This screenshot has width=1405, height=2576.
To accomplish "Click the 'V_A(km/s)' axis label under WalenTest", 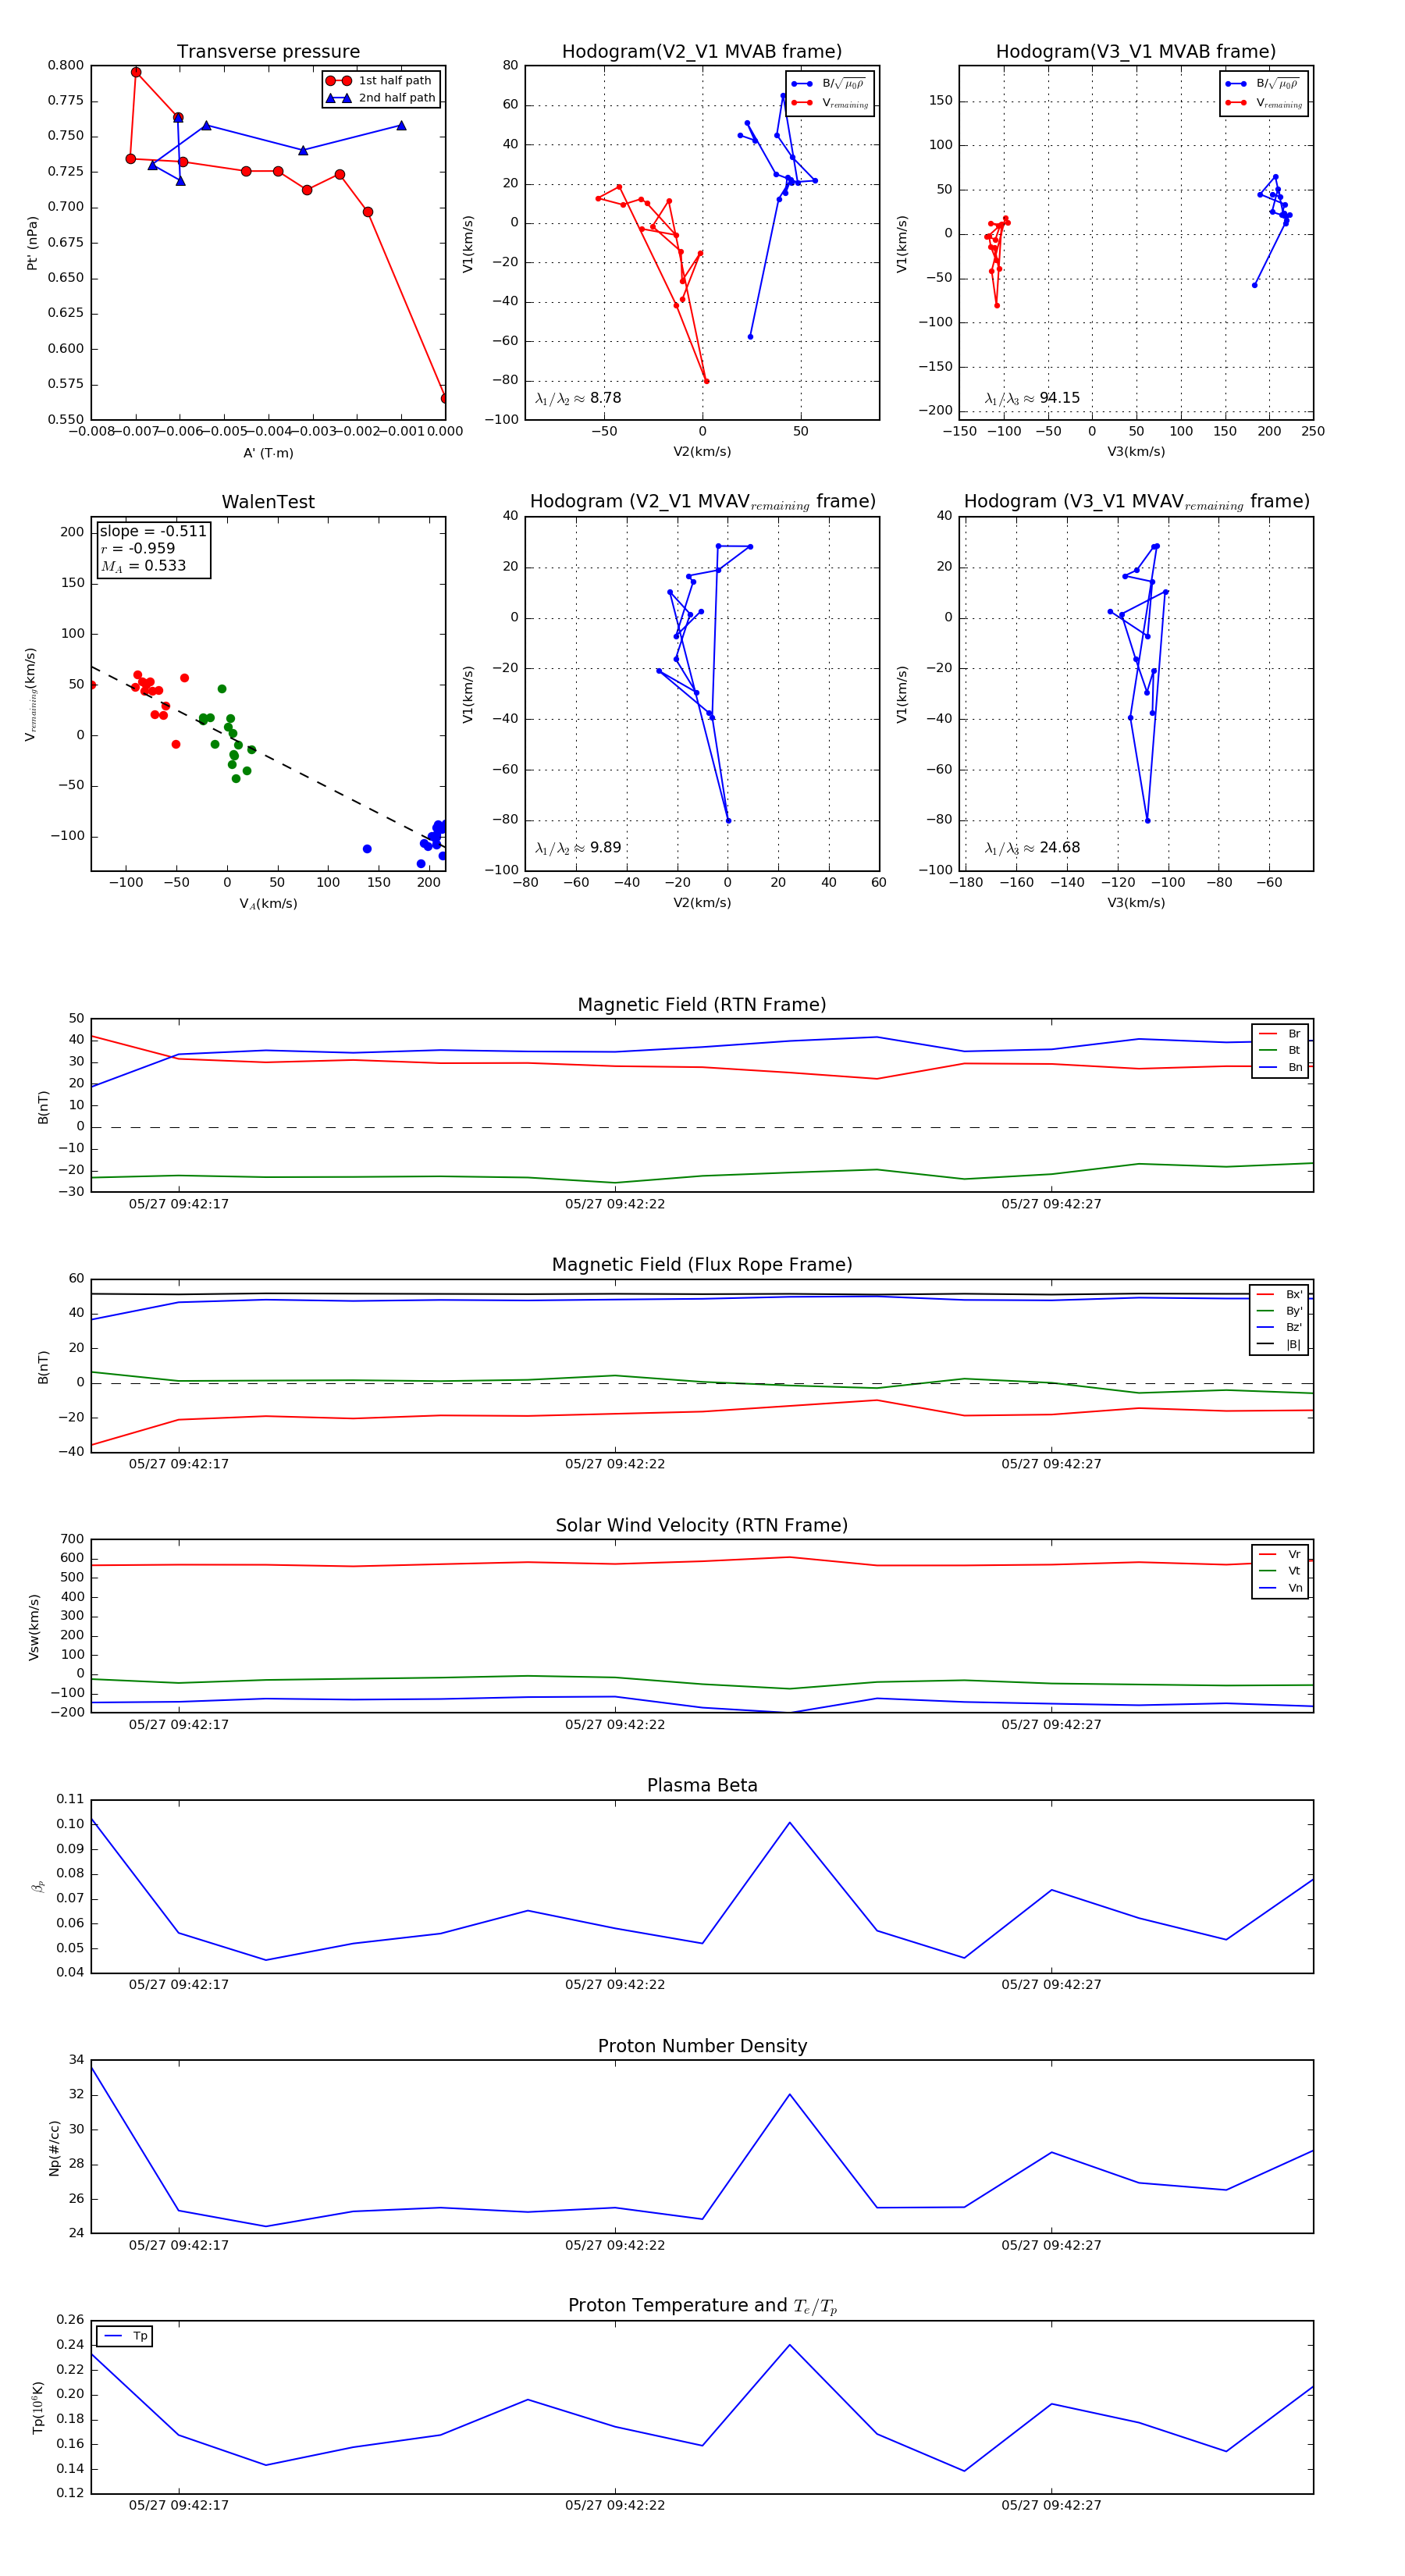I will pyautogui.click(x=268, y=903).
